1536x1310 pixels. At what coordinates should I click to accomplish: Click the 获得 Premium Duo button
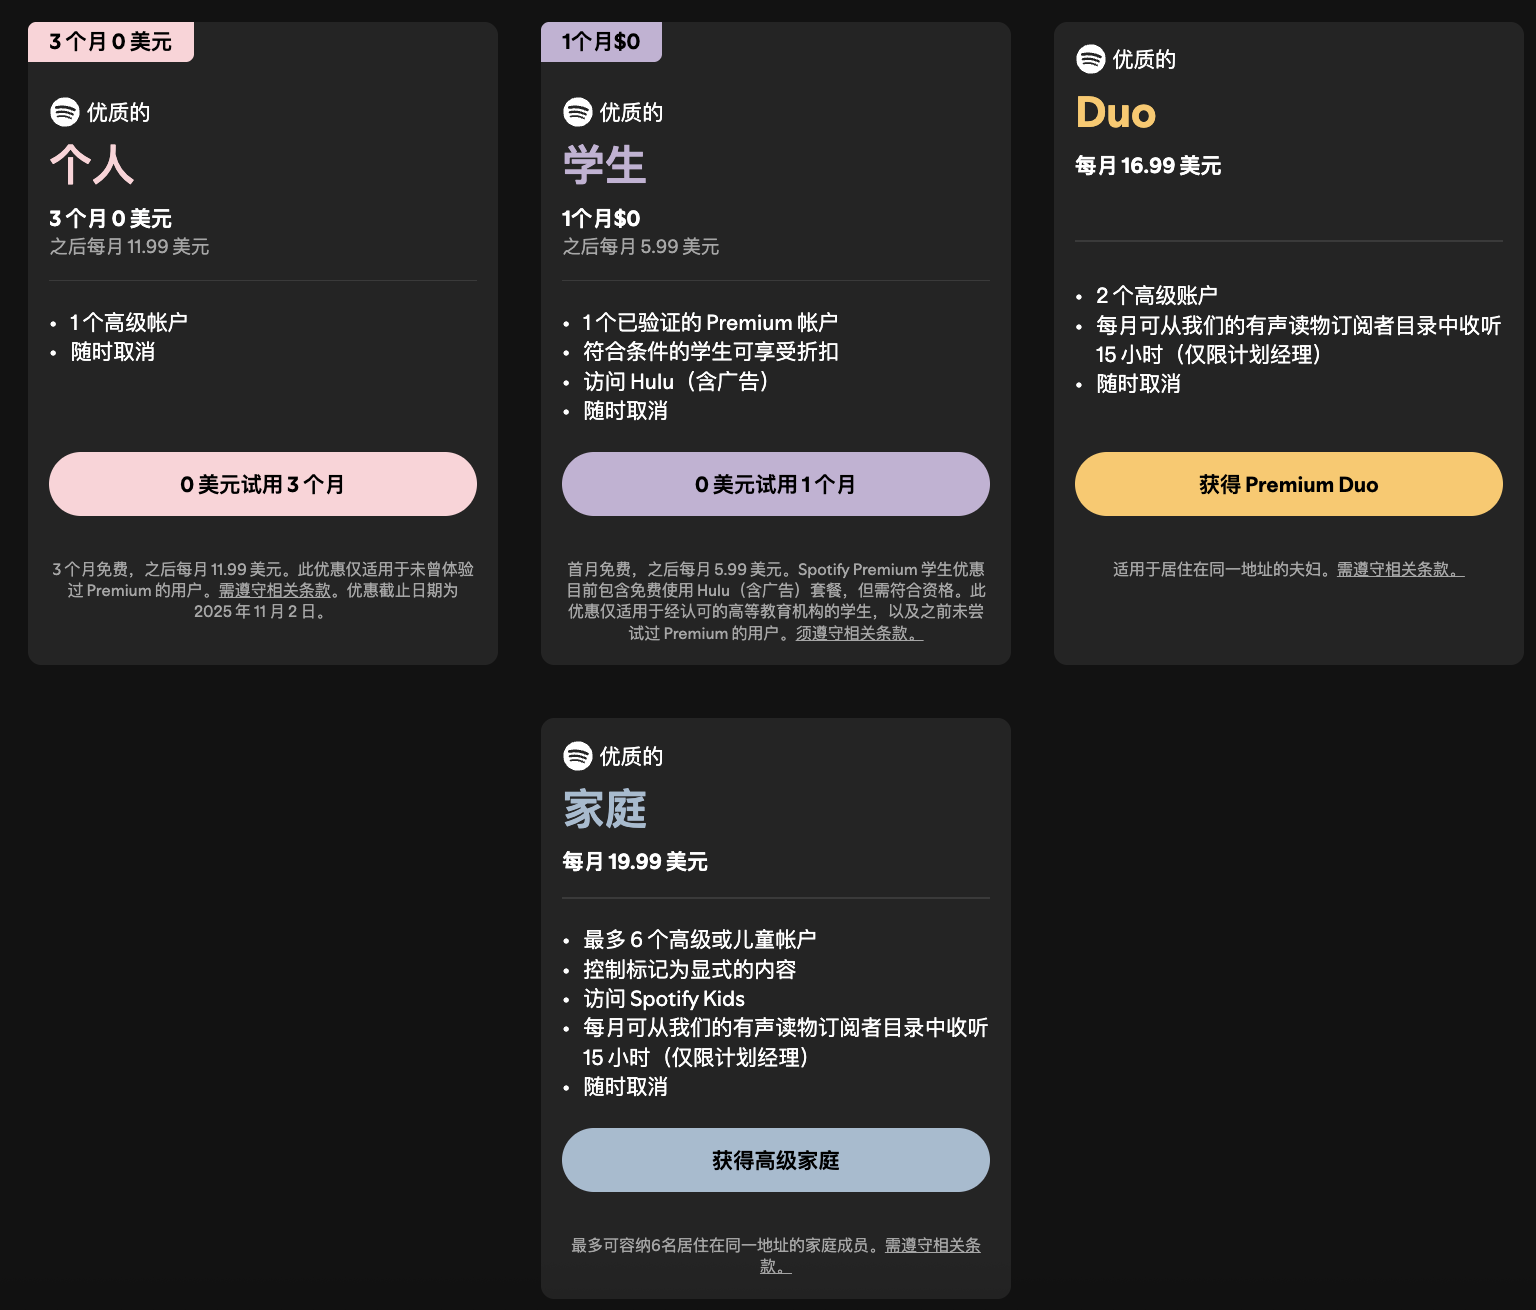click(1287, 484)
